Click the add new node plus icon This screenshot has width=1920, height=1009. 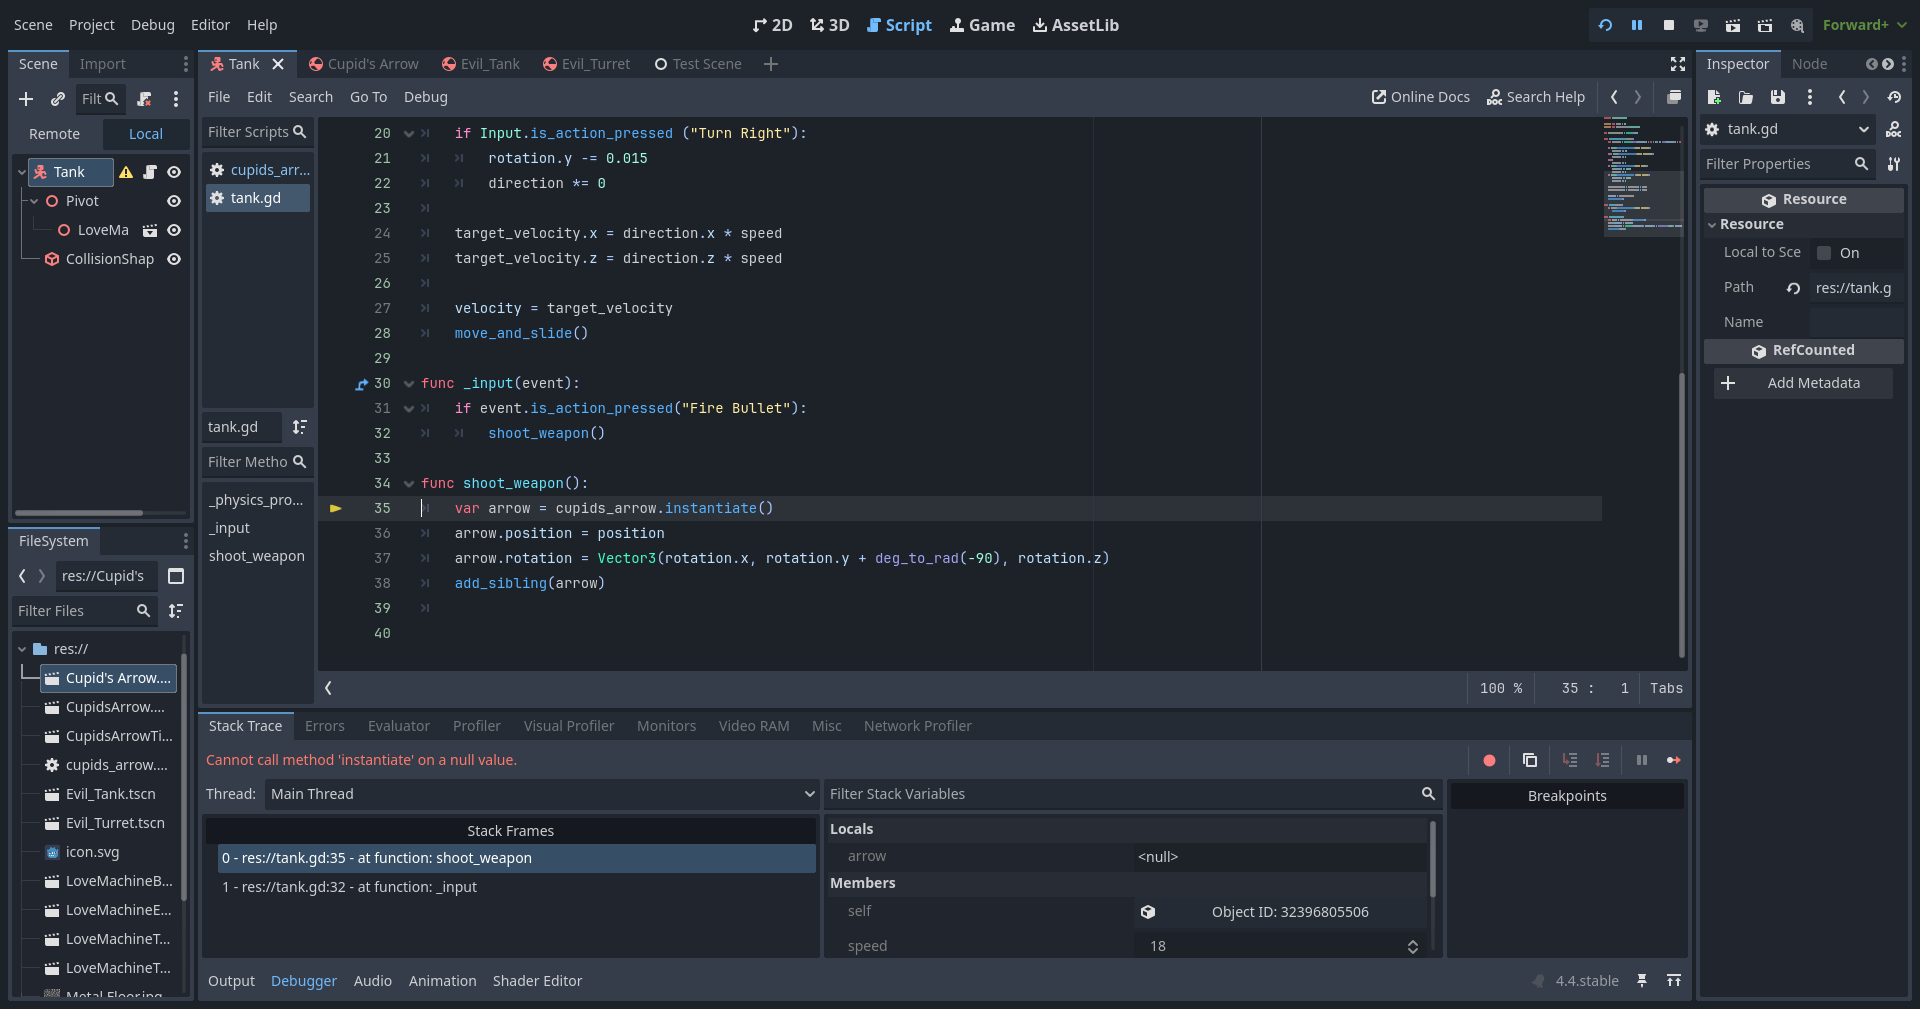click(x=26, y=99)
